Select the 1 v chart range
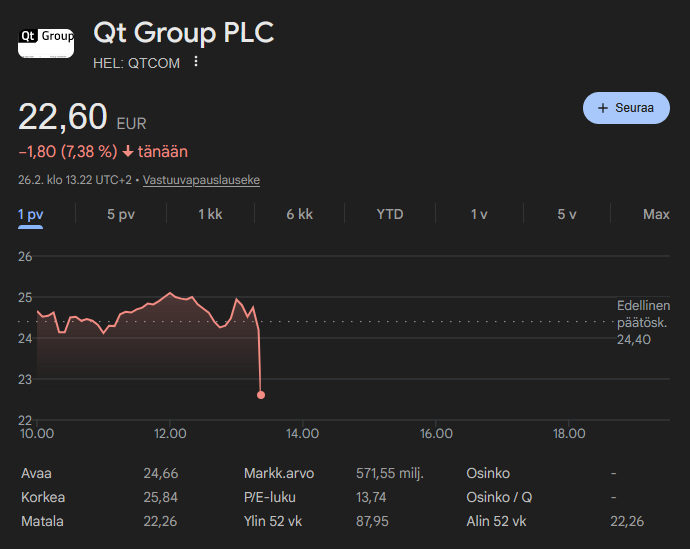Screen dimensions: 690x549 point(479,214)
